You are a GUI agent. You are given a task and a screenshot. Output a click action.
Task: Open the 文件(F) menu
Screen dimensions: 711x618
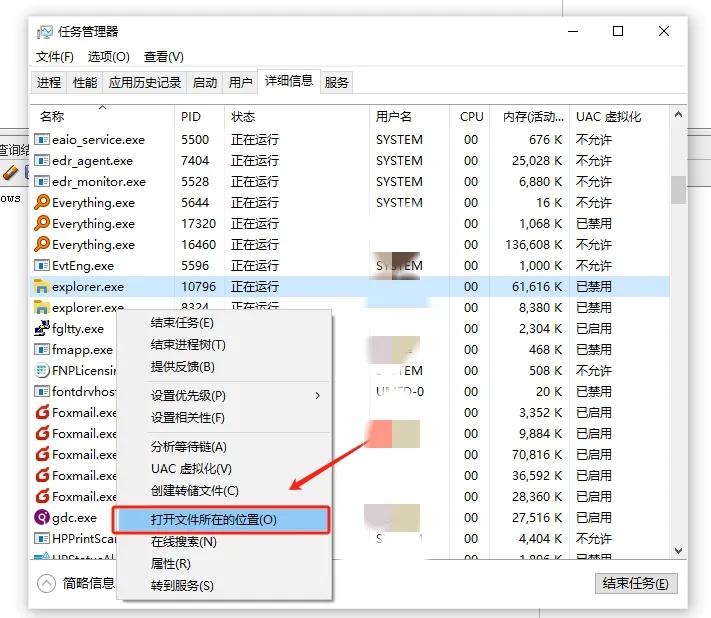click(x=55, y=57)
